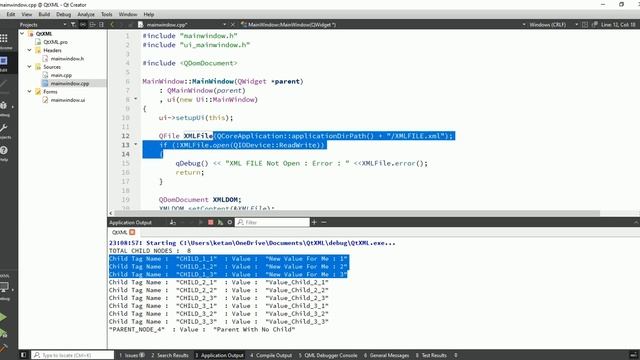Start debugging with green bug arrow
This screenshot has height=360, width=640.
coord(4,333)
